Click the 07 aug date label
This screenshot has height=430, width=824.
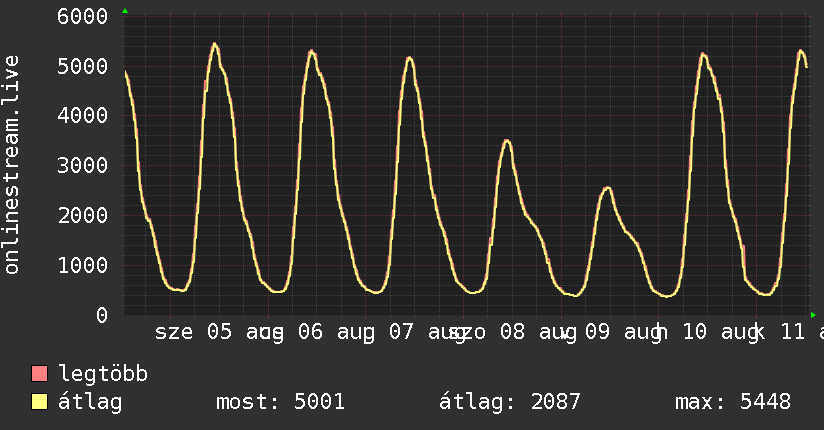click(427, 333)
